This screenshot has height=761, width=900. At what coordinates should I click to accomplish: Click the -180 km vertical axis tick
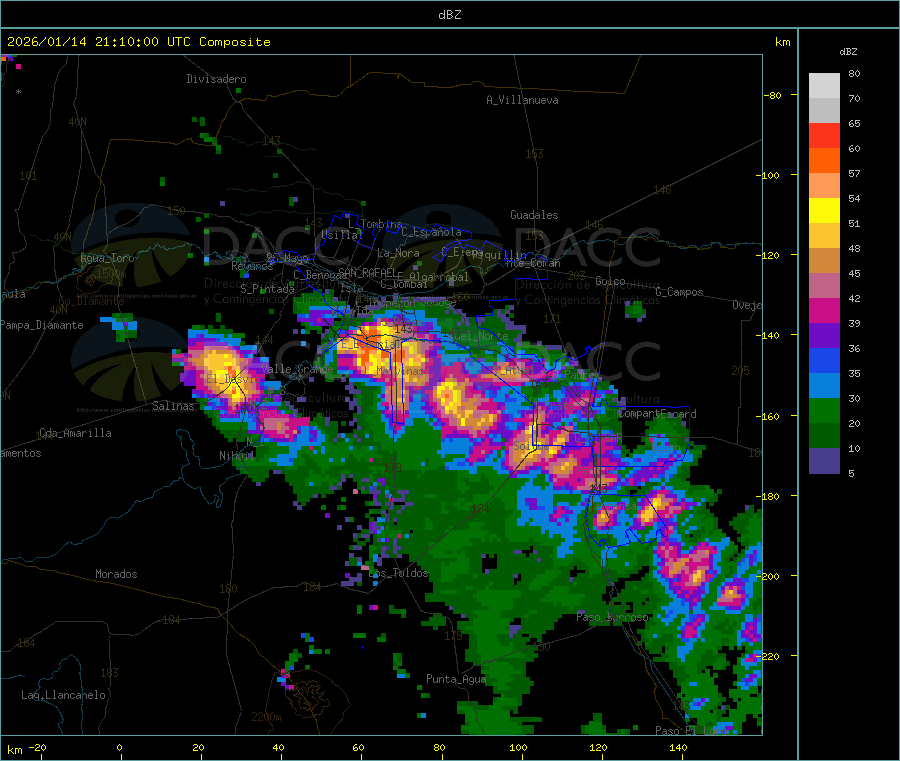[x=768, y=496]
